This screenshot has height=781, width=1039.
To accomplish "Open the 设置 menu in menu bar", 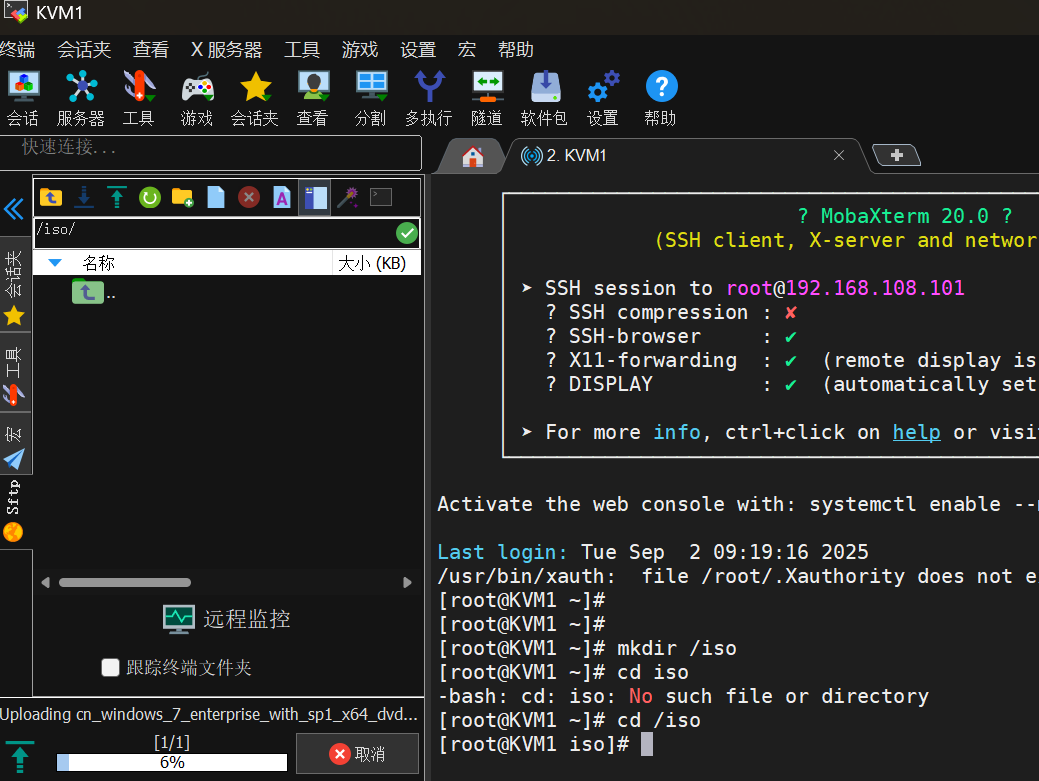I will point(418,50).
